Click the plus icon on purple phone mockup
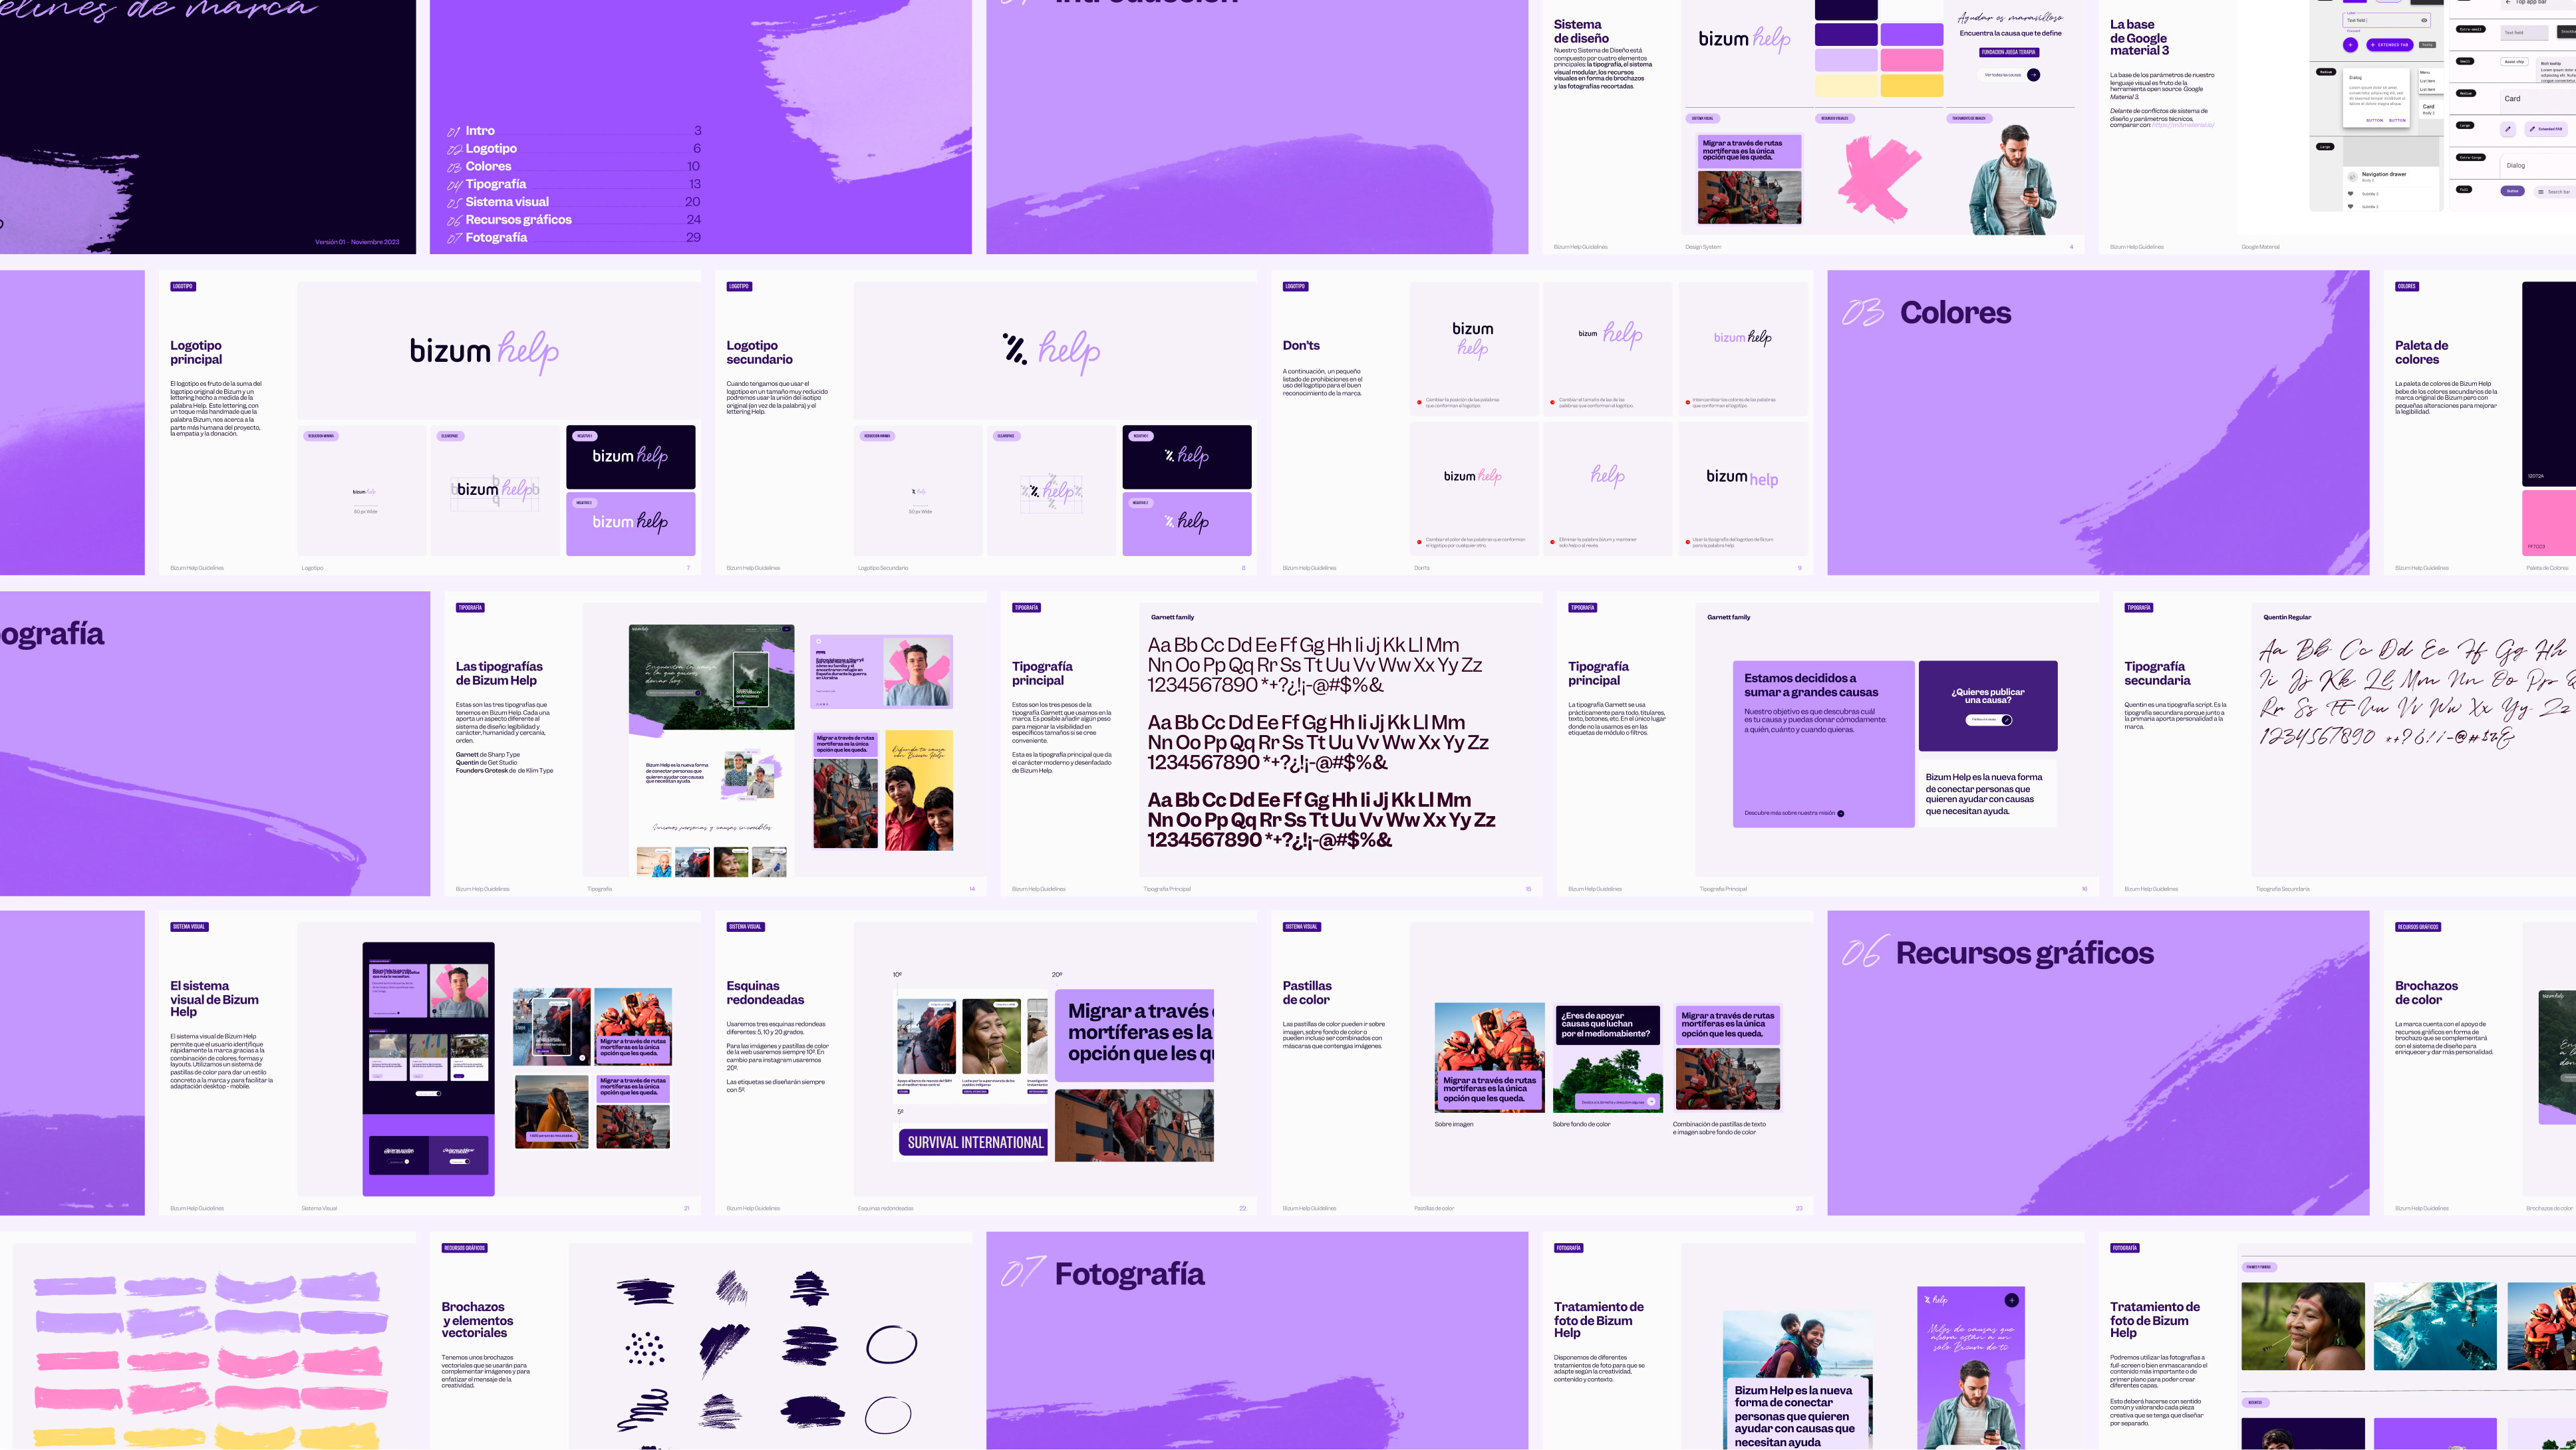 pos(2011,1300)
